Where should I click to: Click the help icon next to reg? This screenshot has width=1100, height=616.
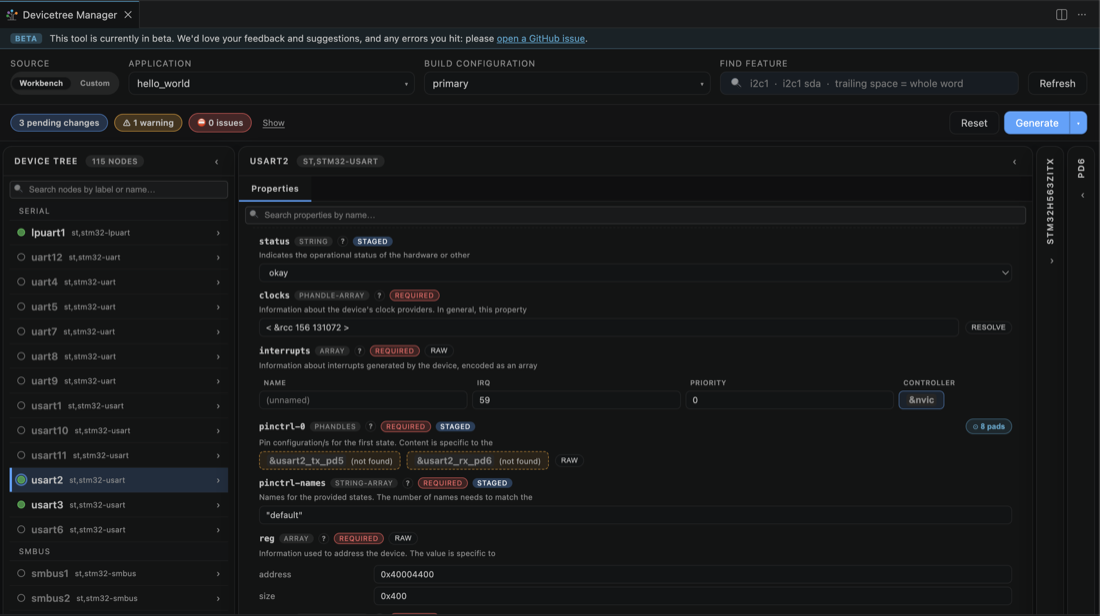323,539
